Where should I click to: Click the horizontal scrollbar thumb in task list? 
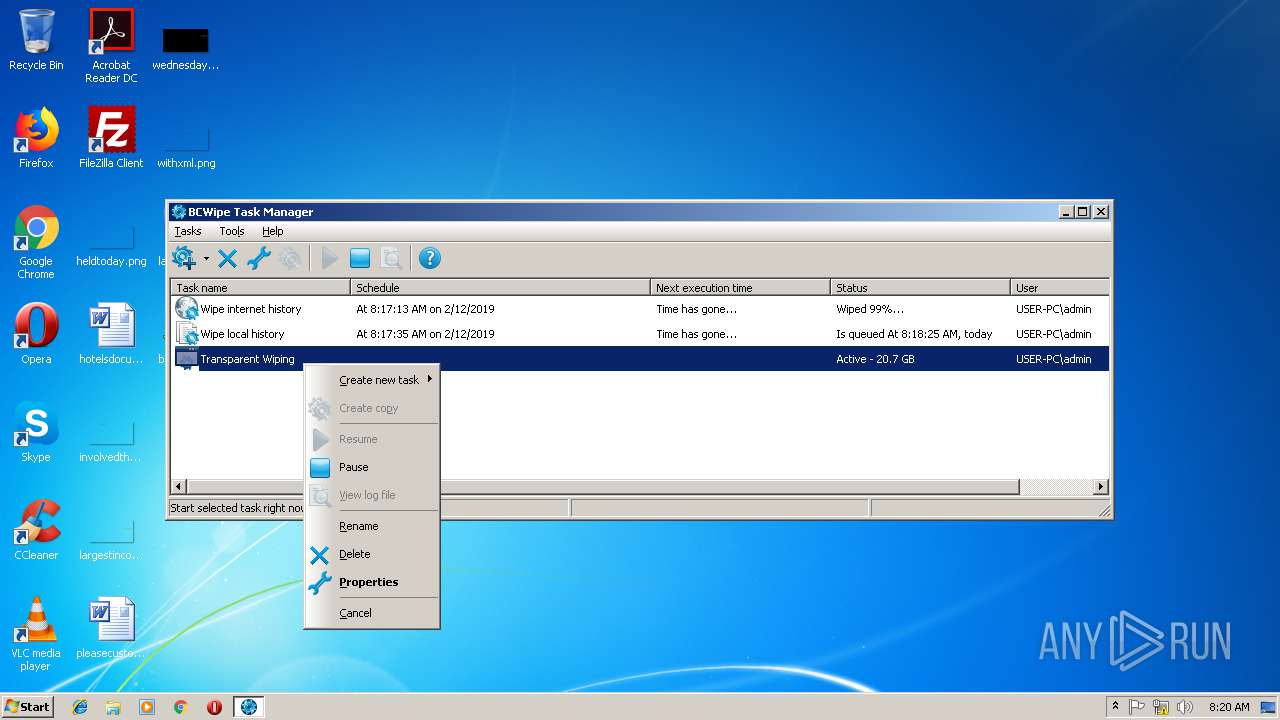(603, 487)
